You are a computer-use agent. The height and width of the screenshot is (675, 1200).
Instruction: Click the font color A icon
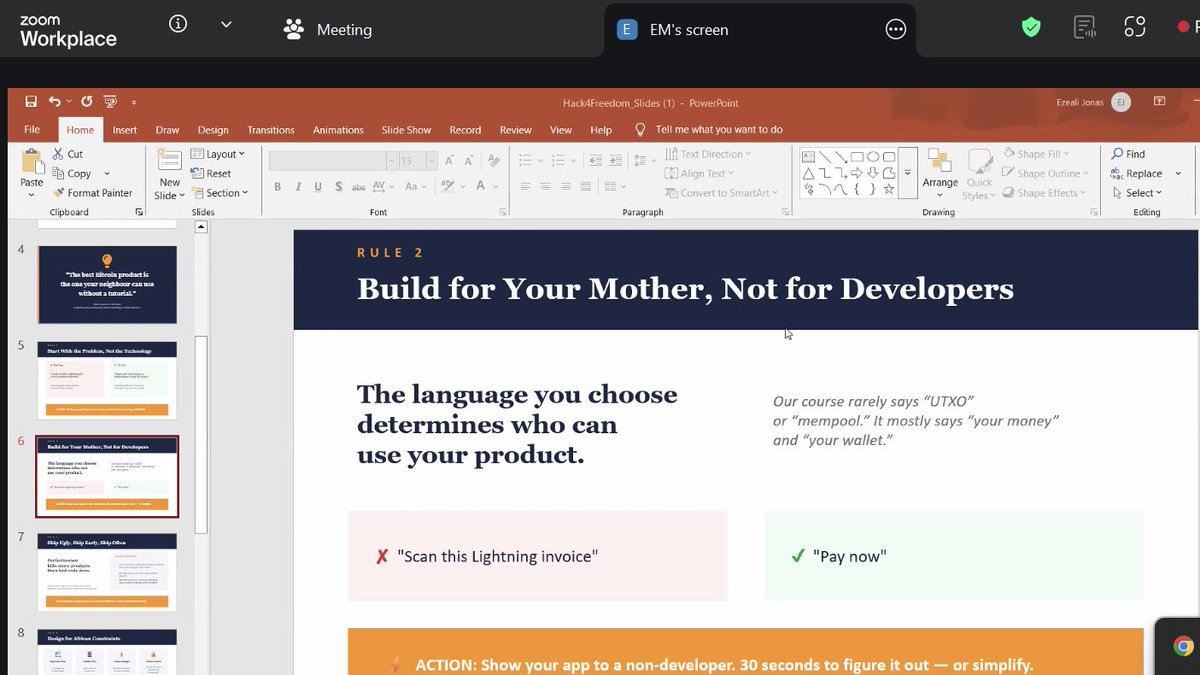click(x=481, y=187)
